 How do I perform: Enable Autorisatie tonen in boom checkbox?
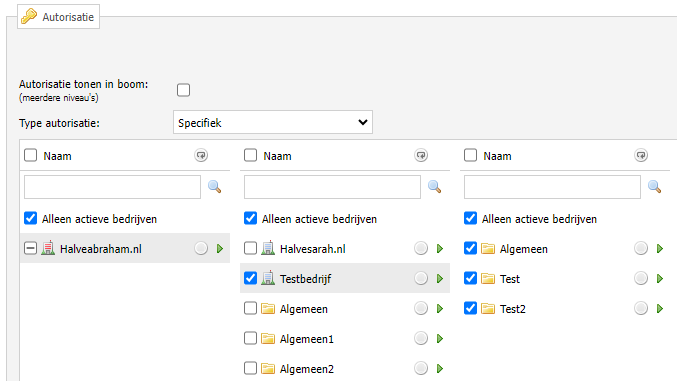pos(183,90)
